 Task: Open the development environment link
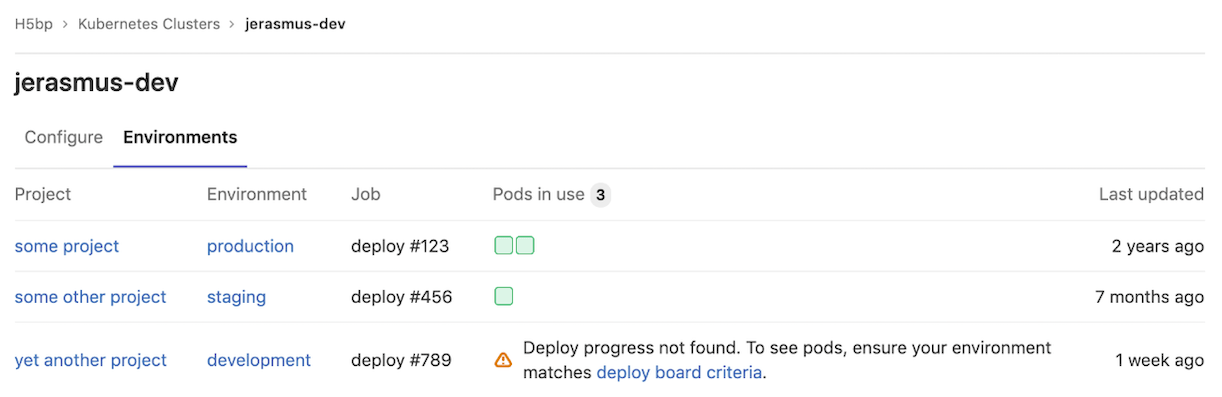click(259, 360)
